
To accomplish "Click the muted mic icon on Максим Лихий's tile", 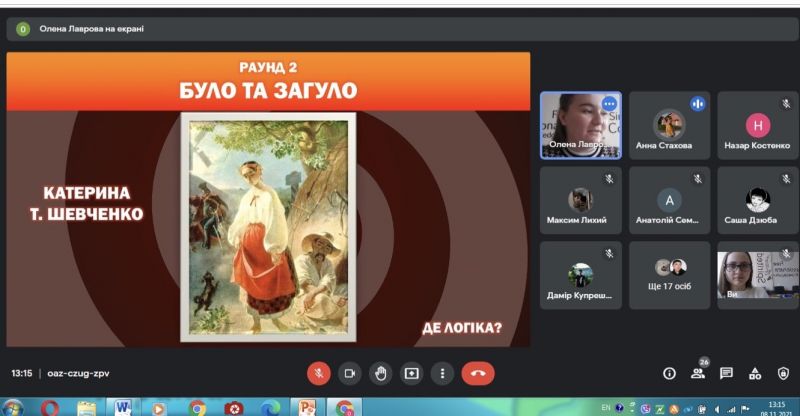I will 609,179.
